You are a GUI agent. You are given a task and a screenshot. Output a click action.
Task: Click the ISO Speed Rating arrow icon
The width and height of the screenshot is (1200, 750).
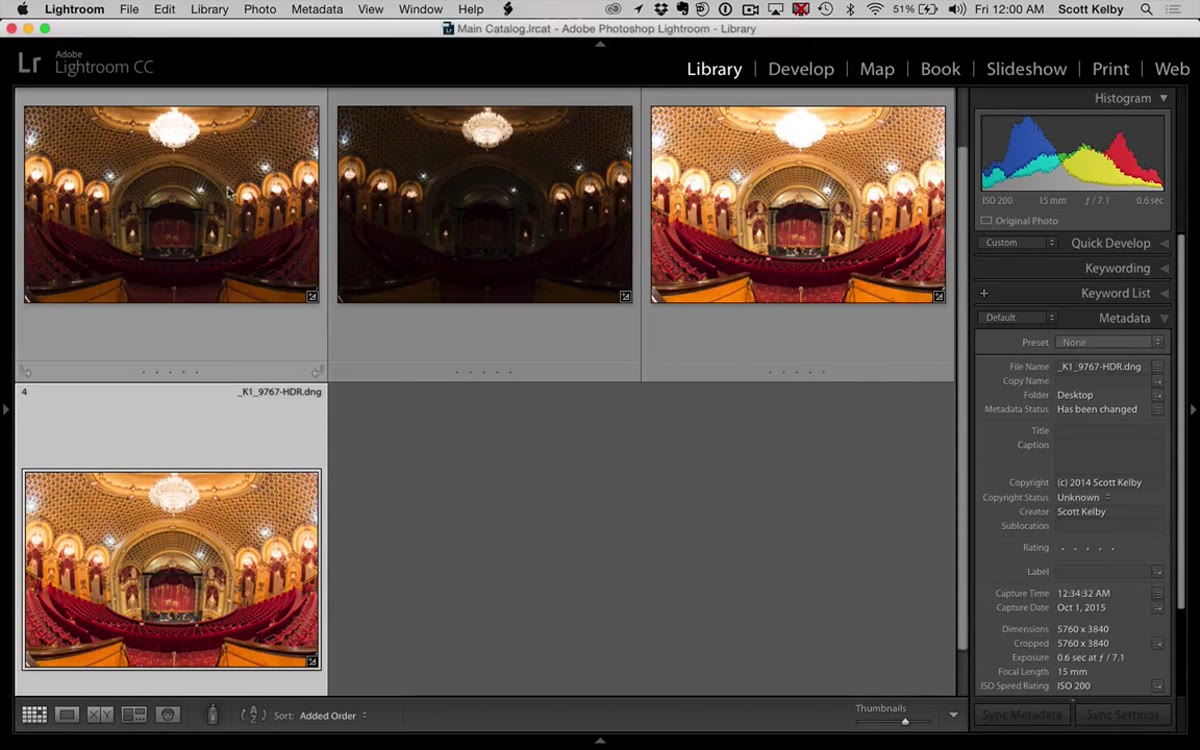(1157, 686)
